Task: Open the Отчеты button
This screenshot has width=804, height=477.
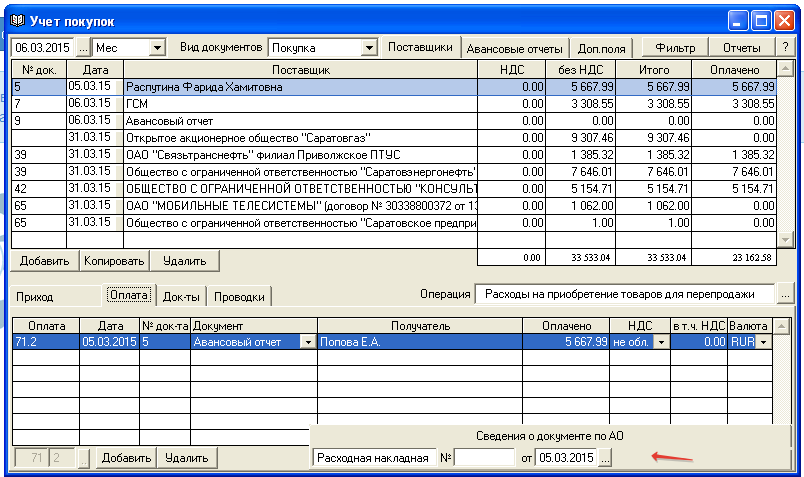Action: pos(741,47)
